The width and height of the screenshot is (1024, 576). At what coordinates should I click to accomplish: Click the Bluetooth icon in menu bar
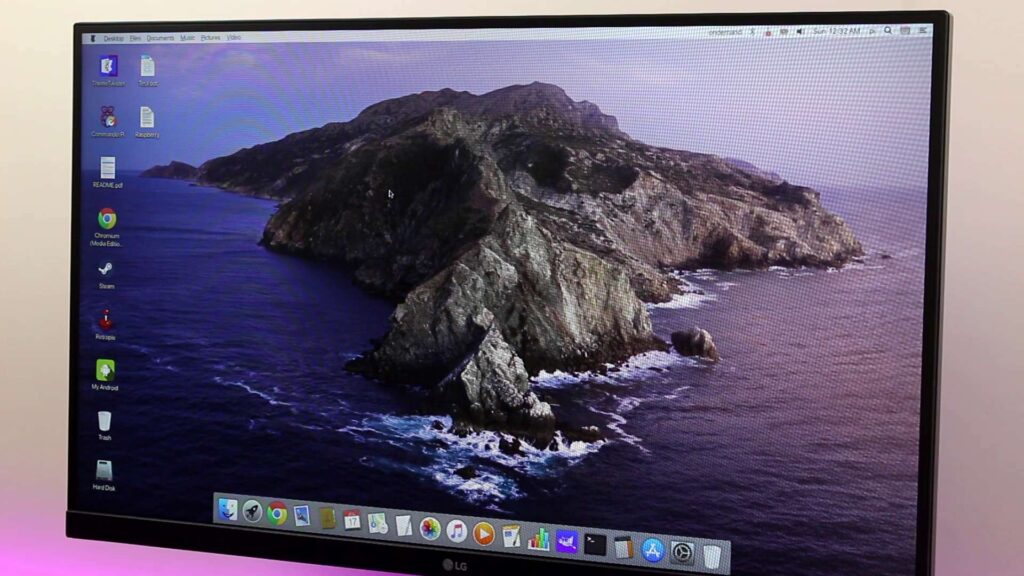pyautogui.click(x=752, y=31)
